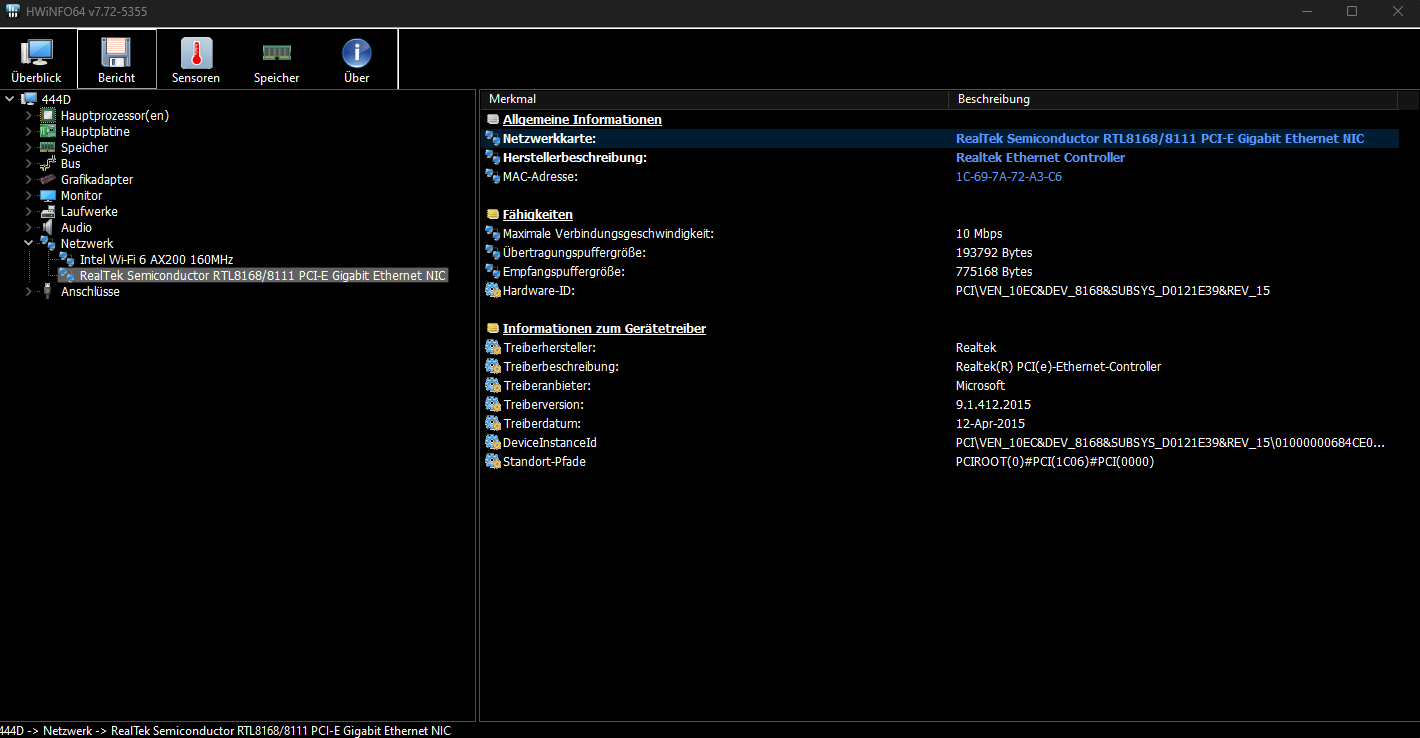The width and height of the screenshot is (1420, 738).
Task: Expand the Speicher tree node
Action: (28, 147)
